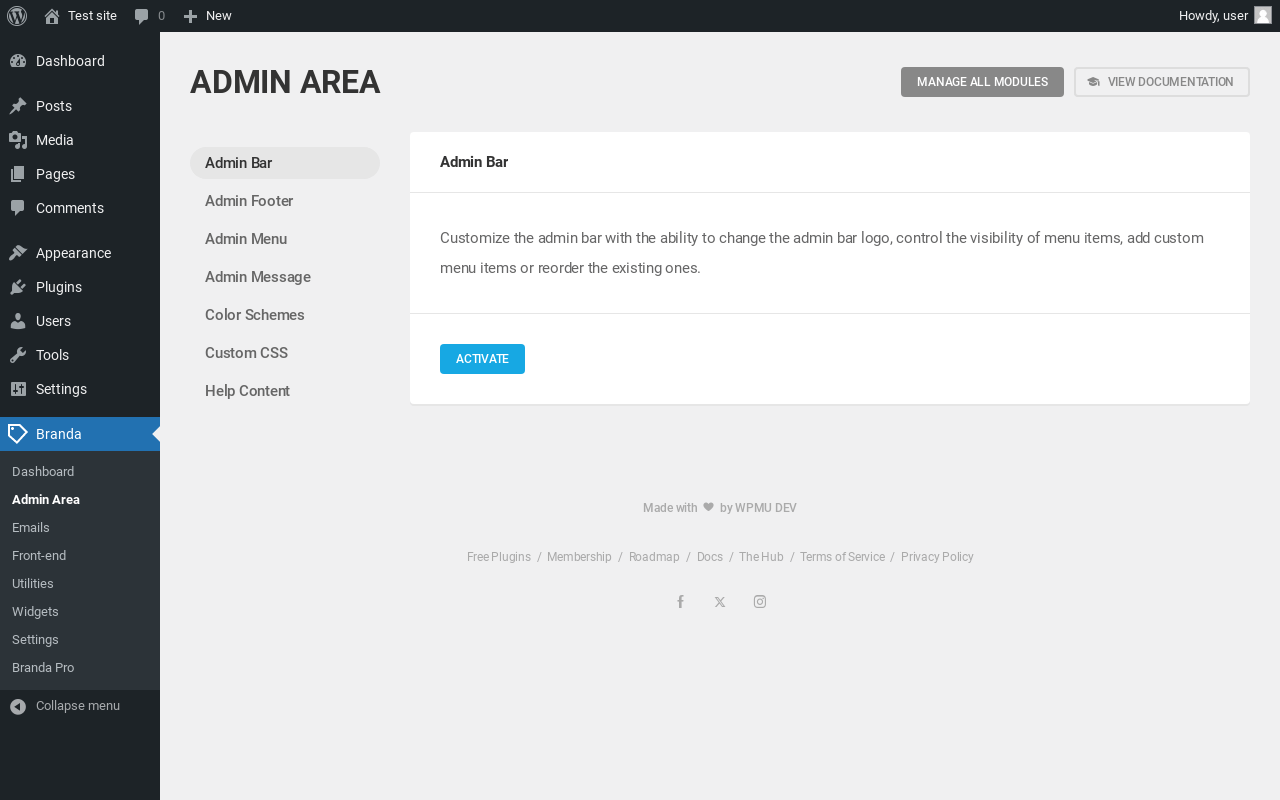
Task: Select the Admin Bar module tab
Action: [x=285, y=163]
